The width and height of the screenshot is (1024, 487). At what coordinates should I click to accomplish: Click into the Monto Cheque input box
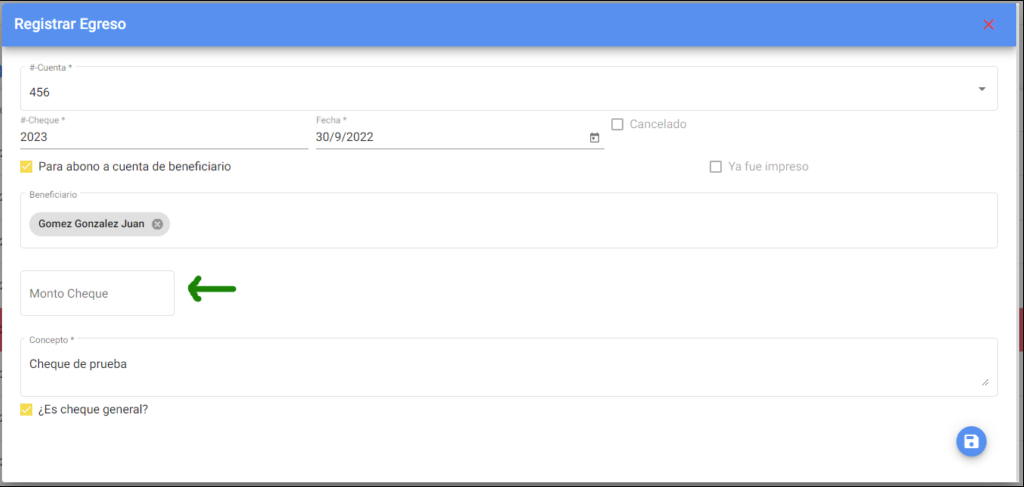tap(97, 293)
